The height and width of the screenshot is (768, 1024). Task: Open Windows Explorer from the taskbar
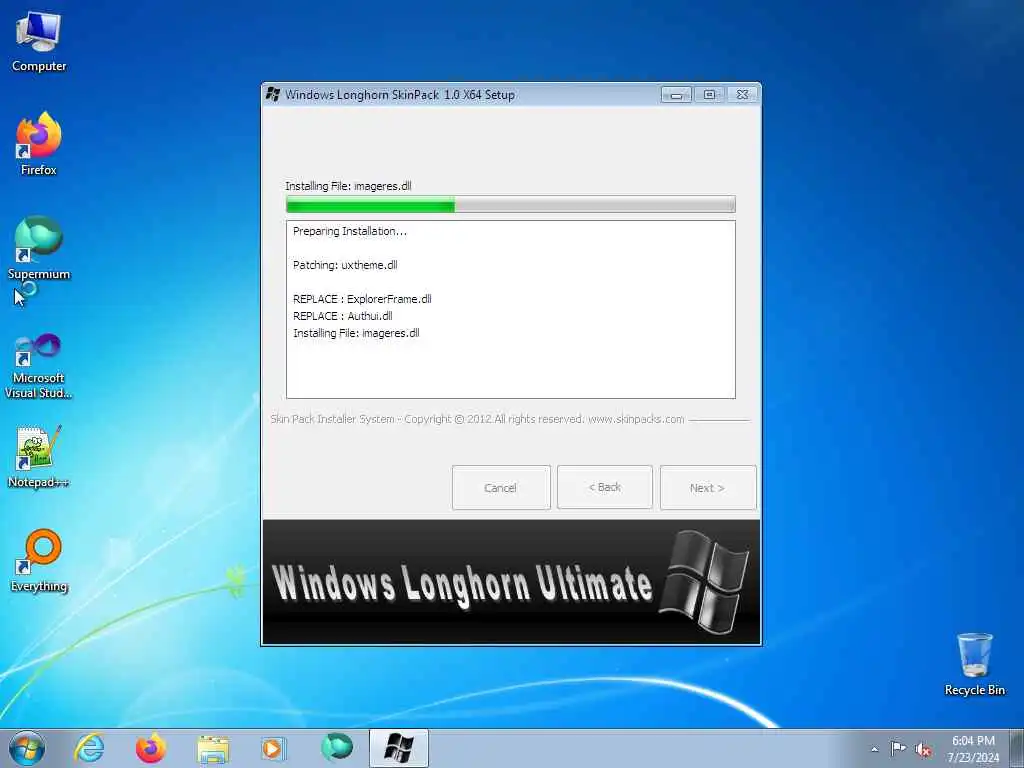point(213,748)
